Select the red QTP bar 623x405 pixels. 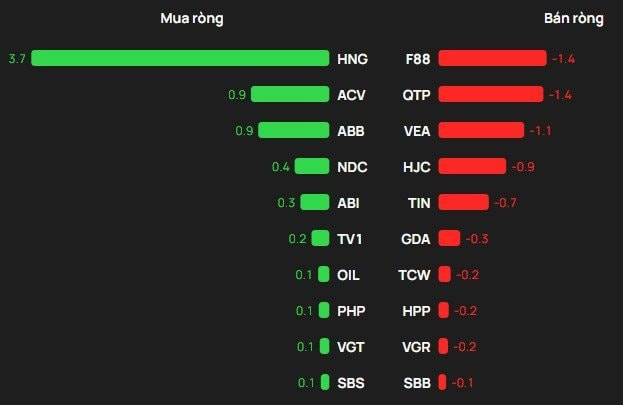click(490, 94)
